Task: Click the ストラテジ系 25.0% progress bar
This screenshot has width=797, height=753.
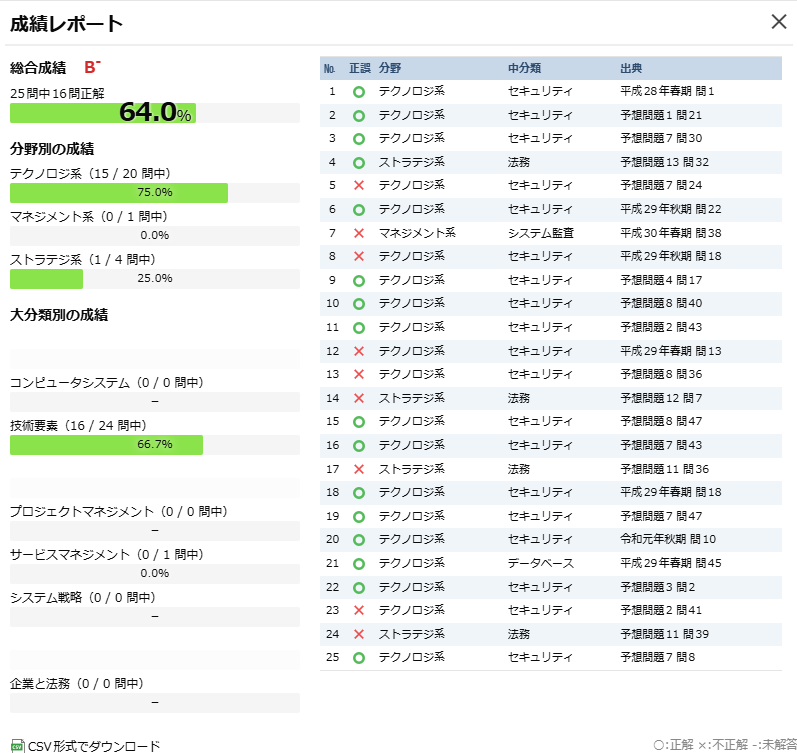Action: point(155,279)
